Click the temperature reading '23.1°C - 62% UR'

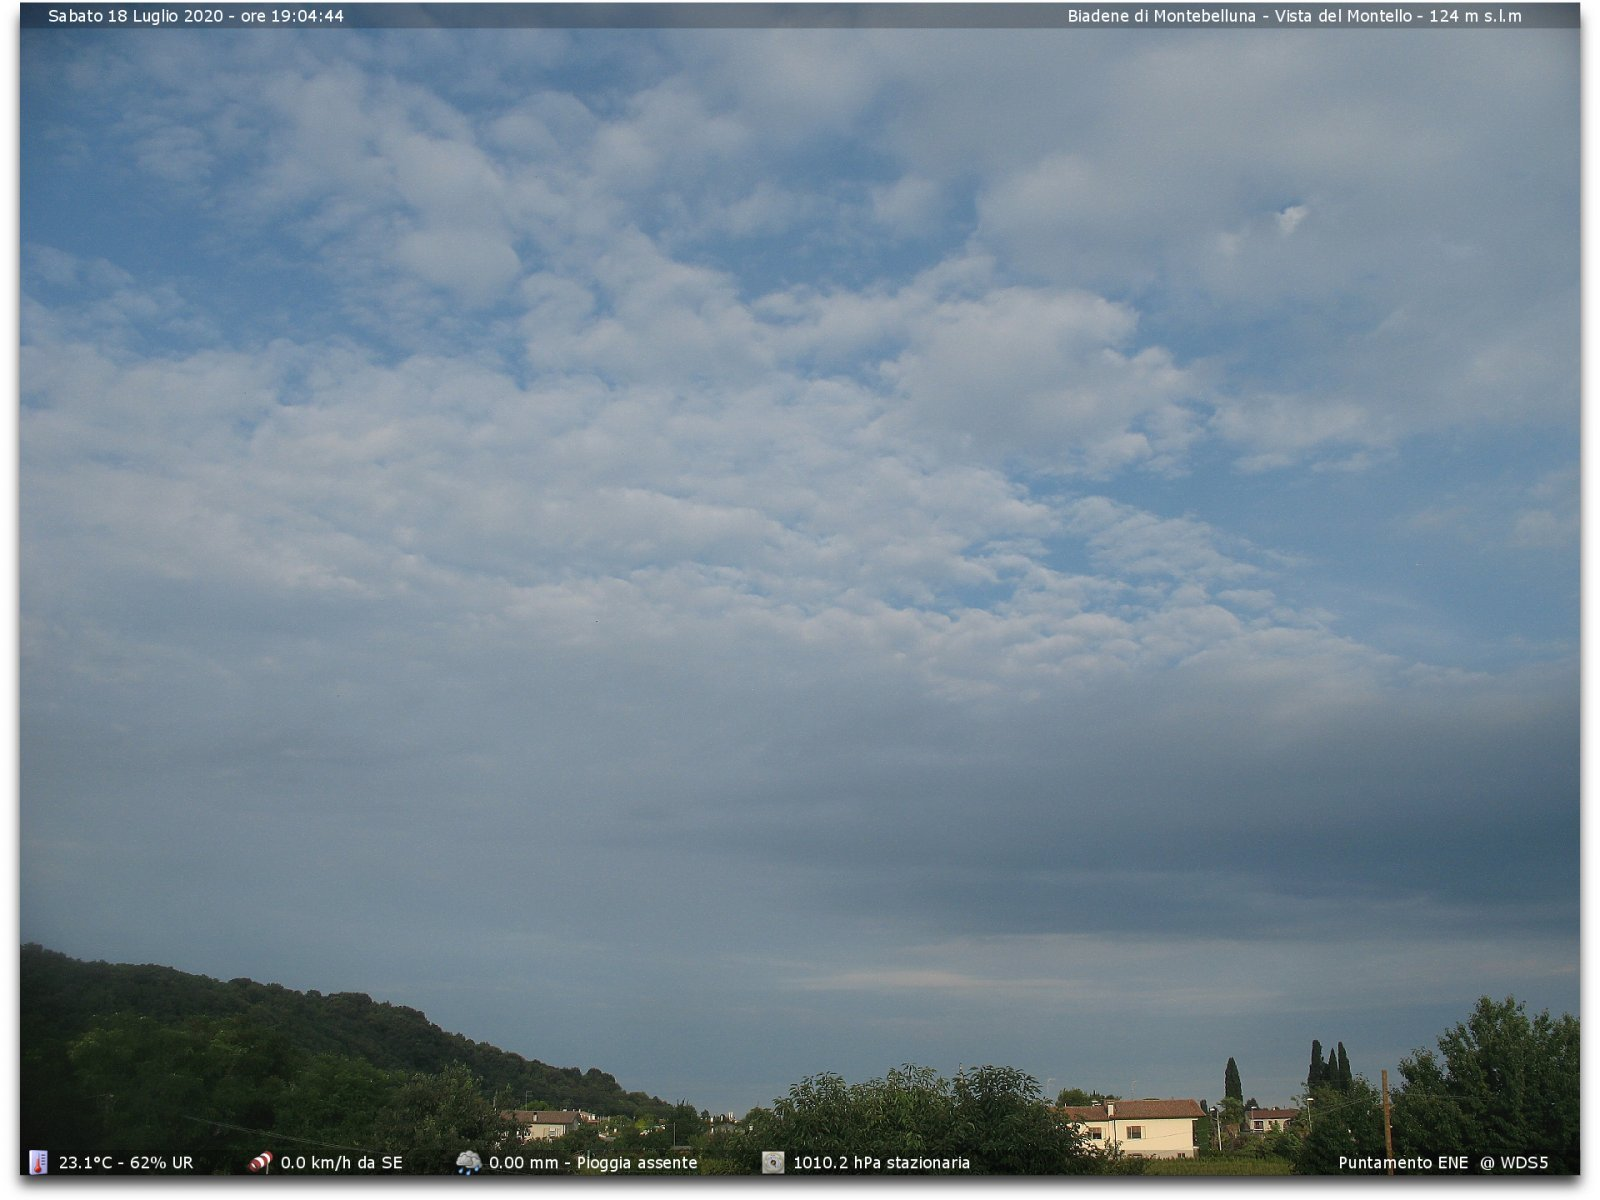(x=126, y=1163)
